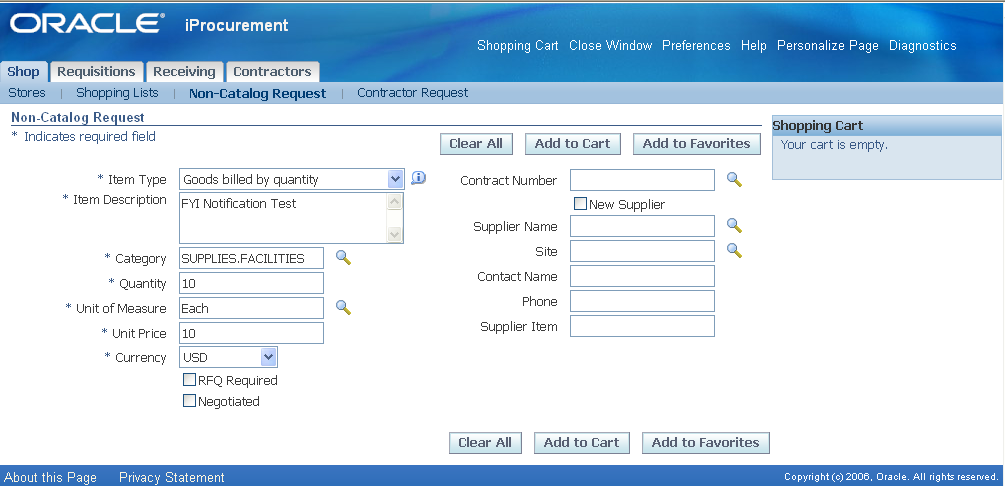Viewport: 1005px width, 486px height.
Task: Open the Requisitions tab
Action: 96,71
